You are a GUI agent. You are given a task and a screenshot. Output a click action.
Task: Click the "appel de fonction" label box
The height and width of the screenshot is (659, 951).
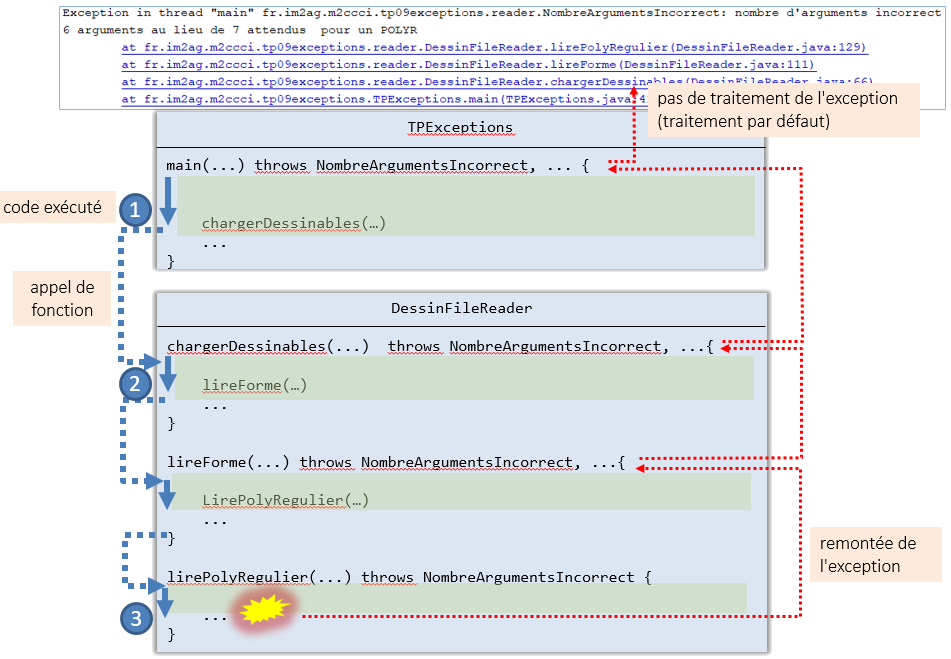click(62, 298)
